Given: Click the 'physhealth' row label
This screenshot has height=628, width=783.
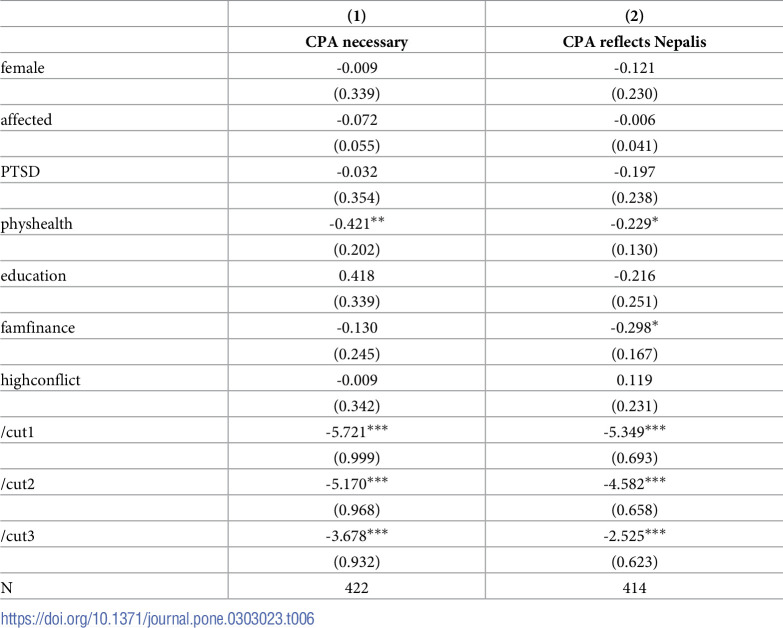Looking at the screenshot, I should [36, 224].
